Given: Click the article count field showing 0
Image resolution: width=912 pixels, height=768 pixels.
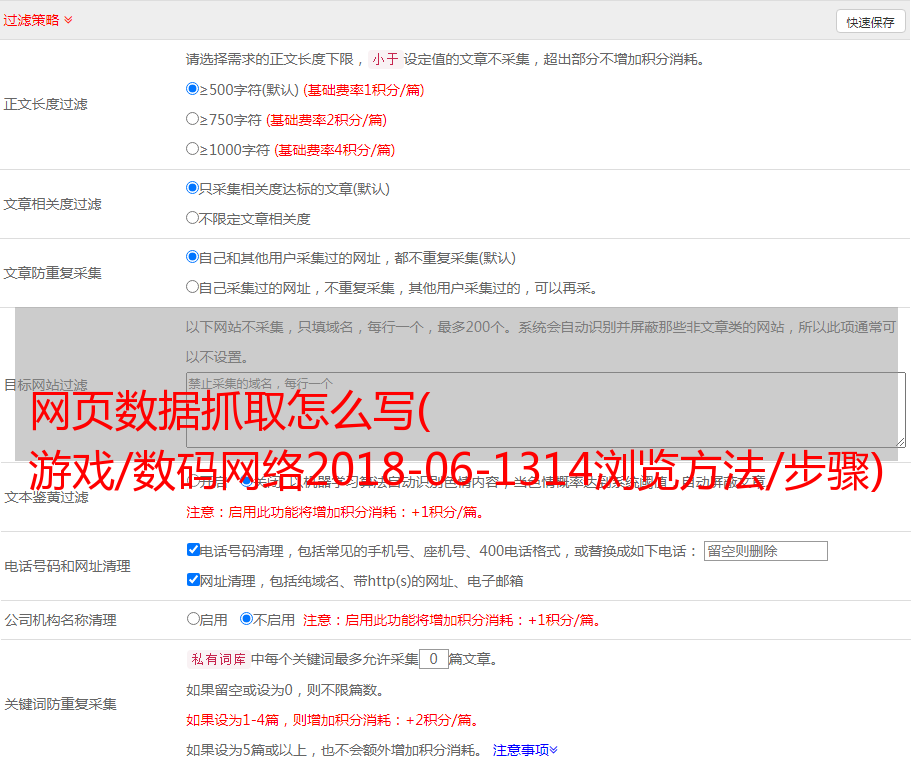Looking at the screenshot, I should pyautogui.click(x=434, y=659).
